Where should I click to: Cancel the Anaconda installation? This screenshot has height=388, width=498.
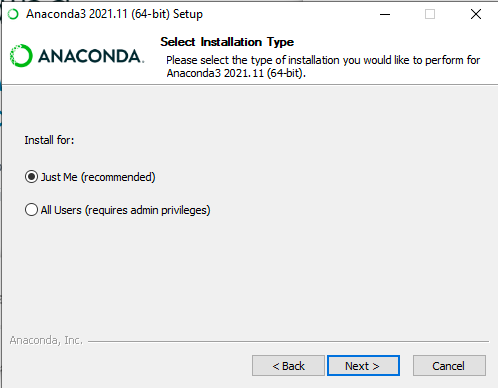coord(449,366)
